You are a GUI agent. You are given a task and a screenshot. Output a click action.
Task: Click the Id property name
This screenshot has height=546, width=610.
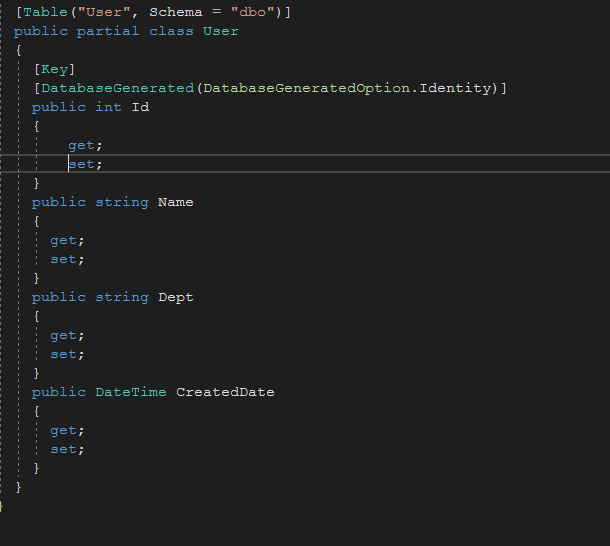coord(140,107)
